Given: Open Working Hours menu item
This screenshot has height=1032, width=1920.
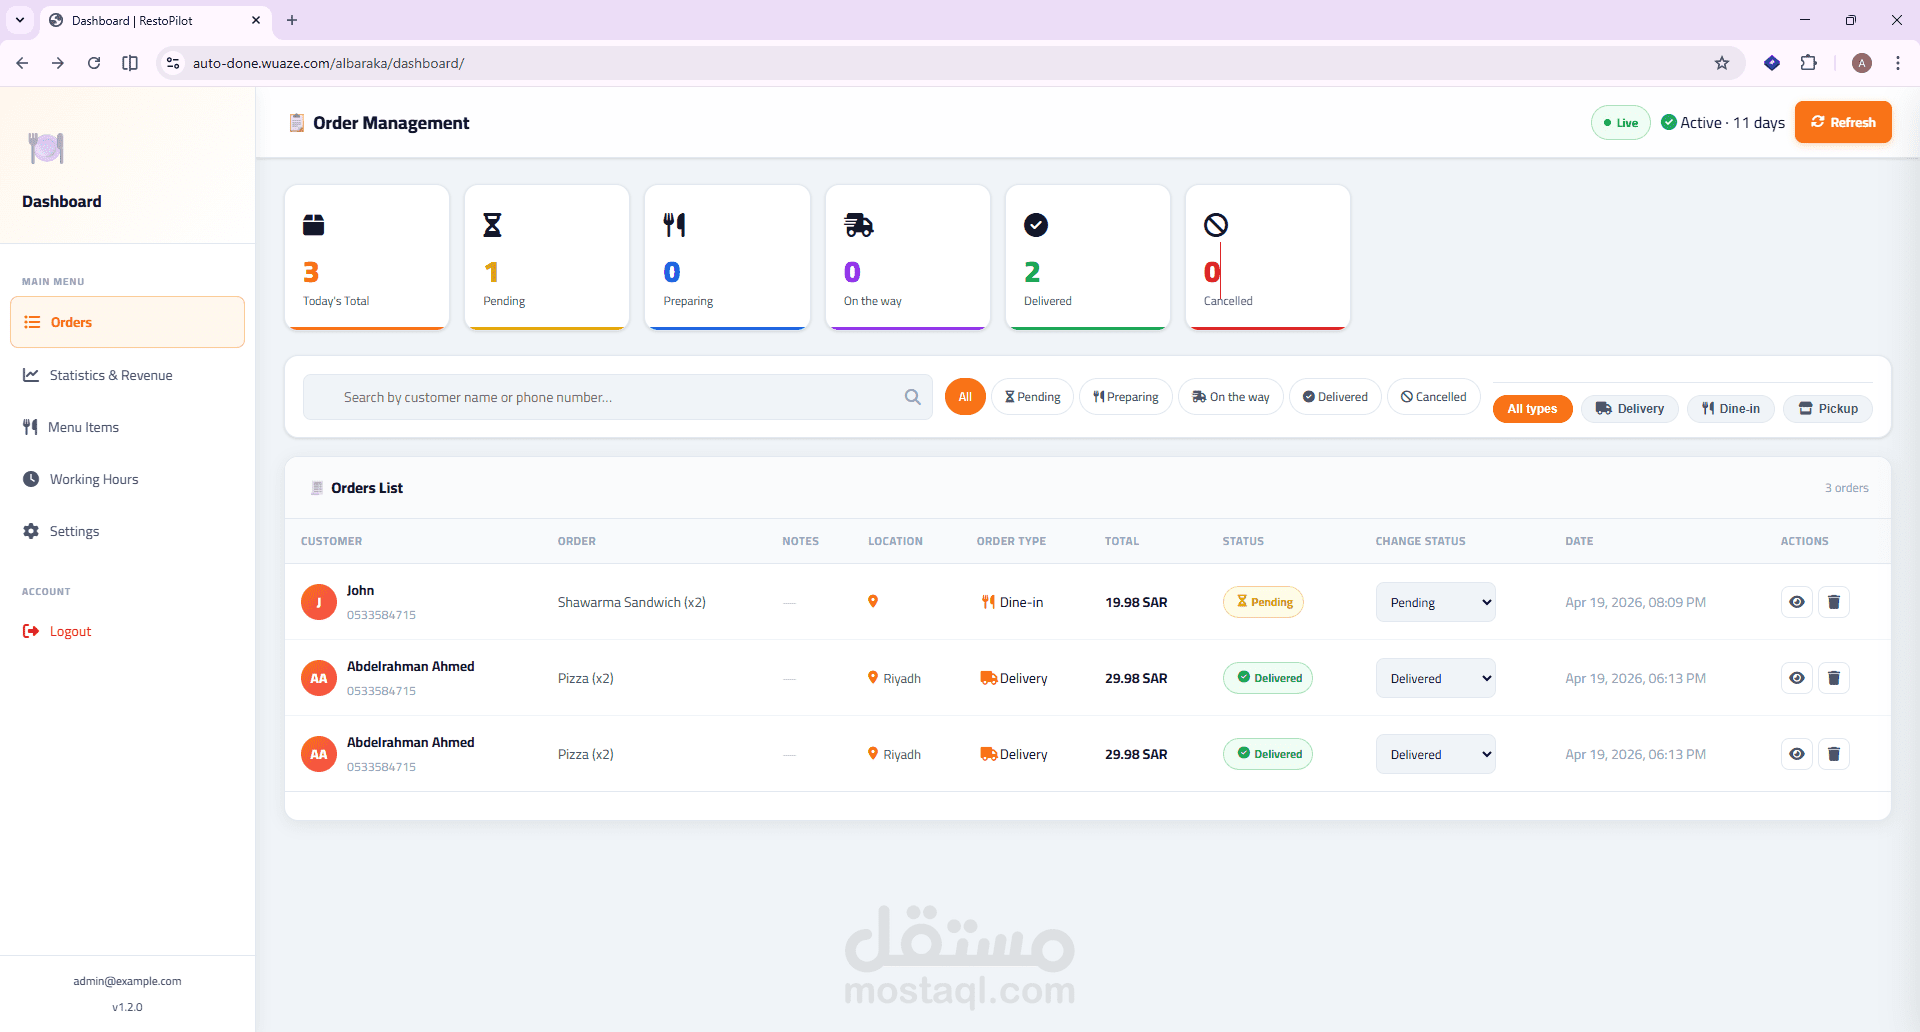Looking at the screenshot, I should point(127,479).
